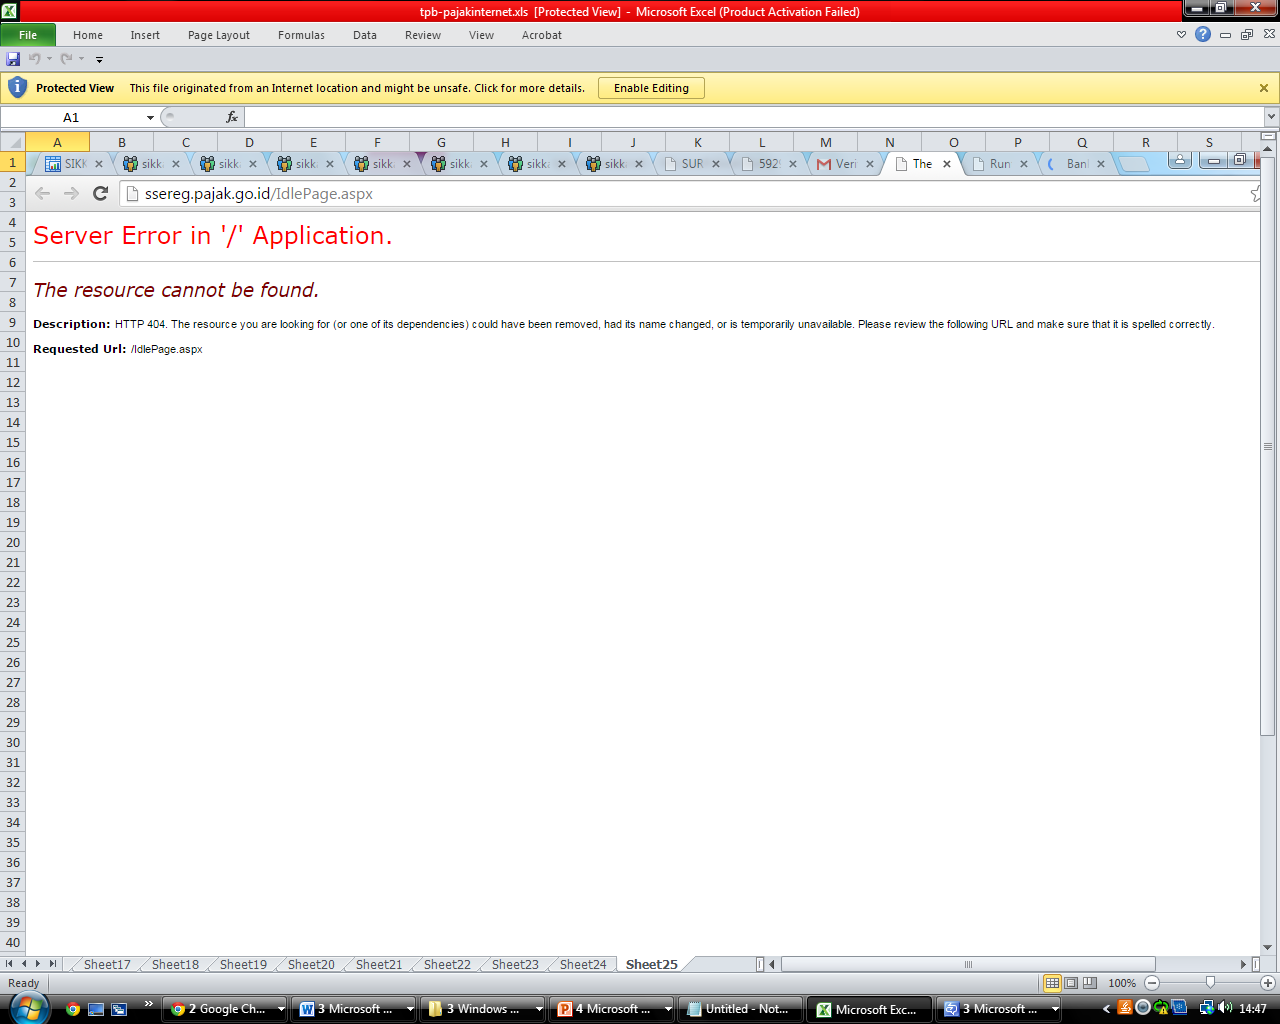Click the Insert Function fx icon
This screenshot has height=1024, width=1280.
click(232, 117)
